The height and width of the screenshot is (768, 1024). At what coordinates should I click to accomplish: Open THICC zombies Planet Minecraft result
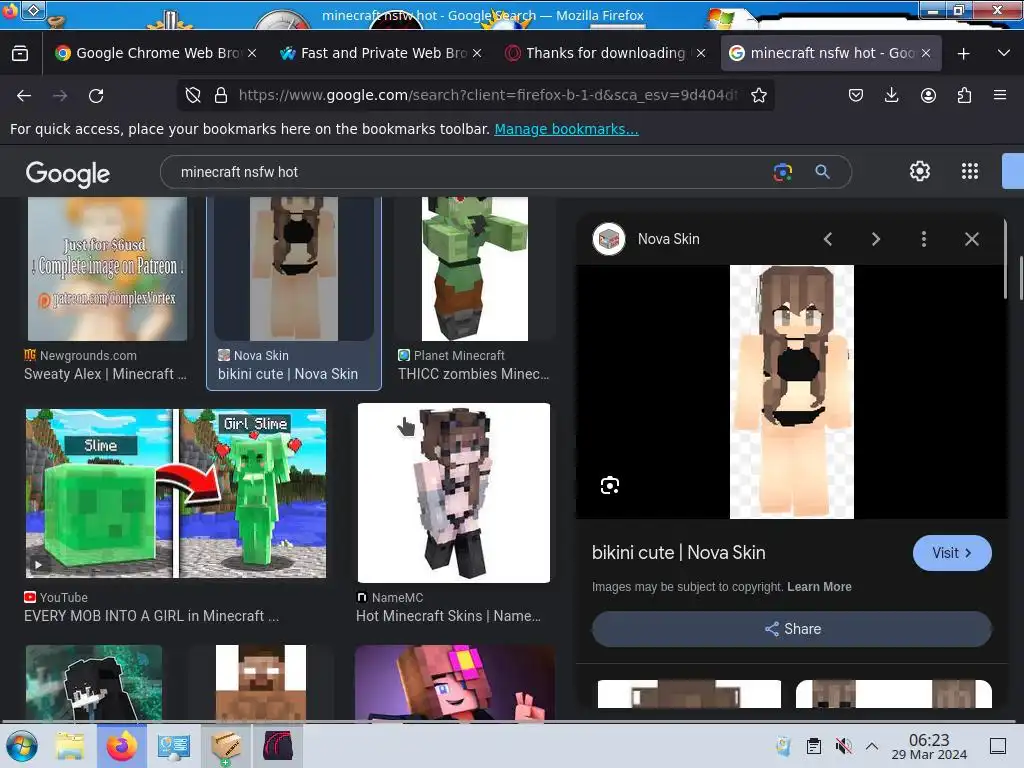click(x=473, y=374)
